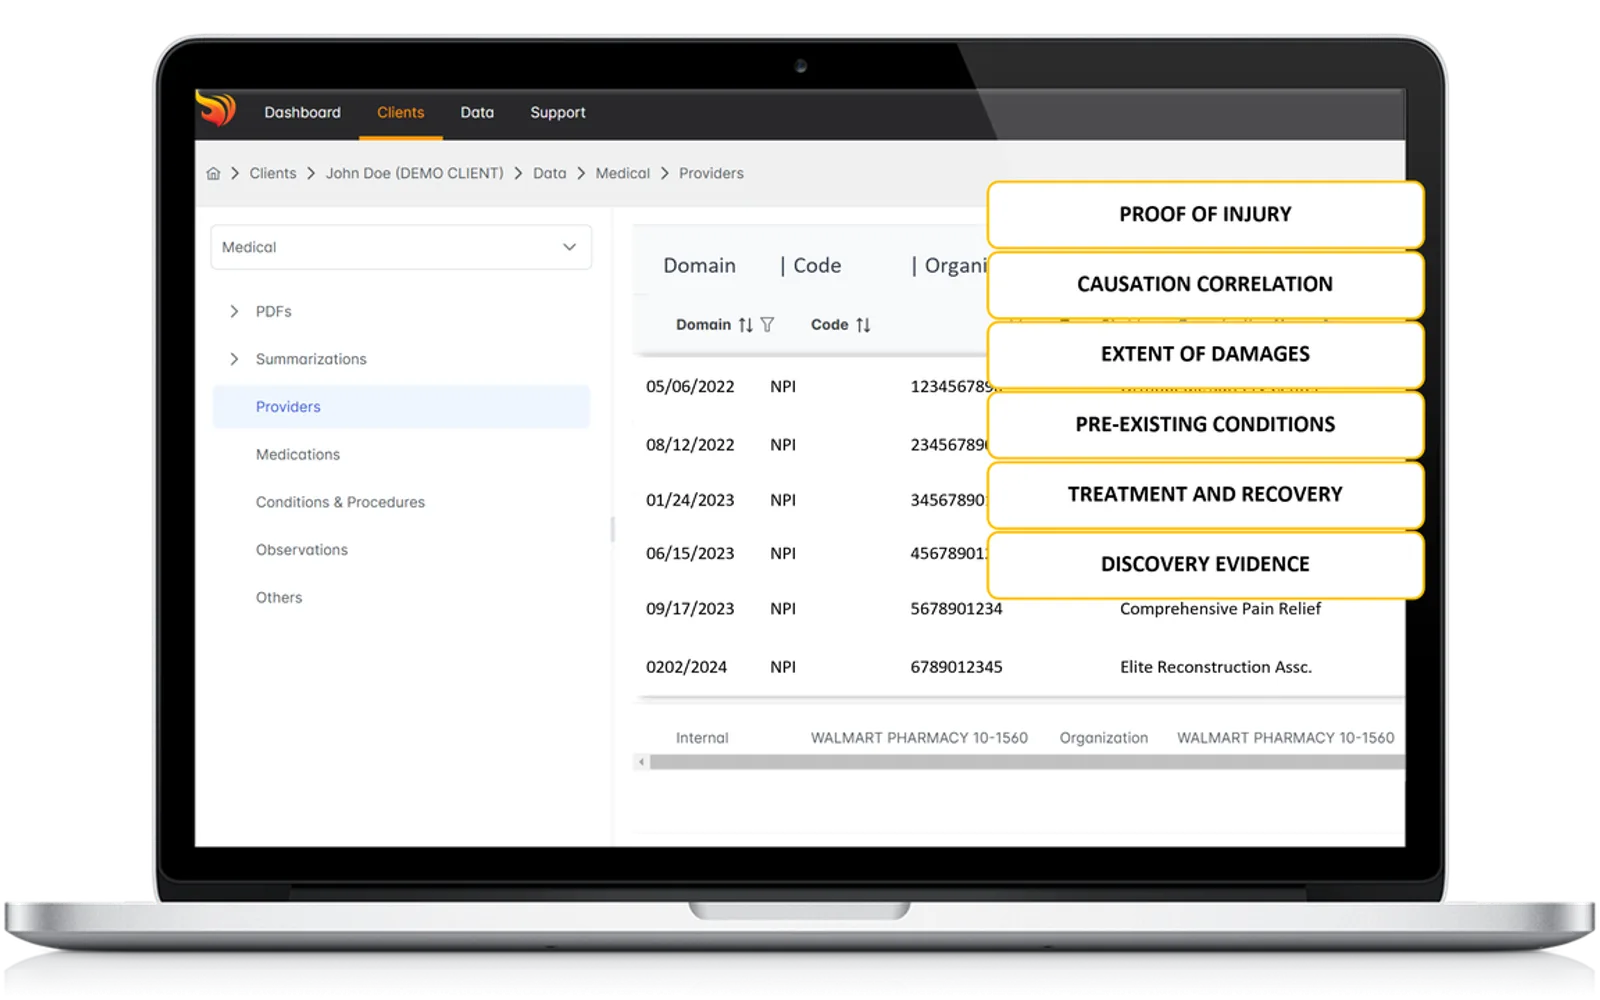
Task: Choose the PRE-EXISTING CONDITIONS button
Action: tap(1205, 424)
